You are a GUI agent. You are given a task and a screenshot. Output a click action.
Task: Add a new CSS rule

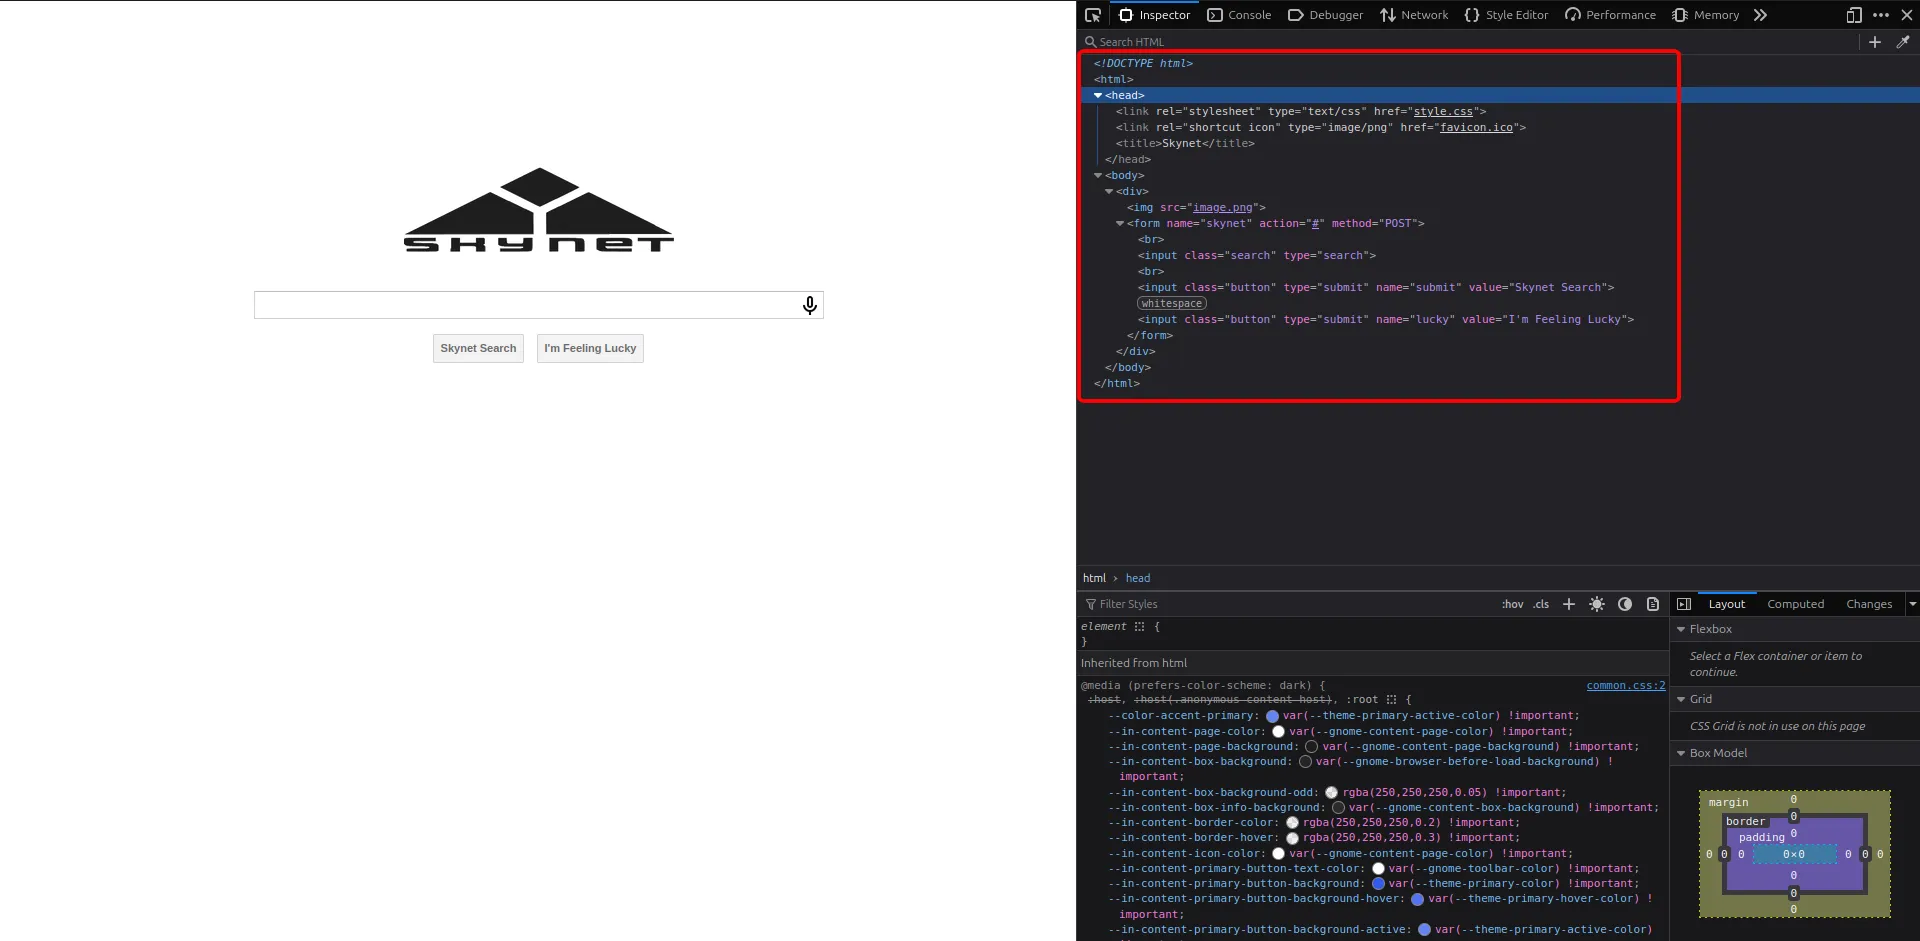pos(1569,604)
